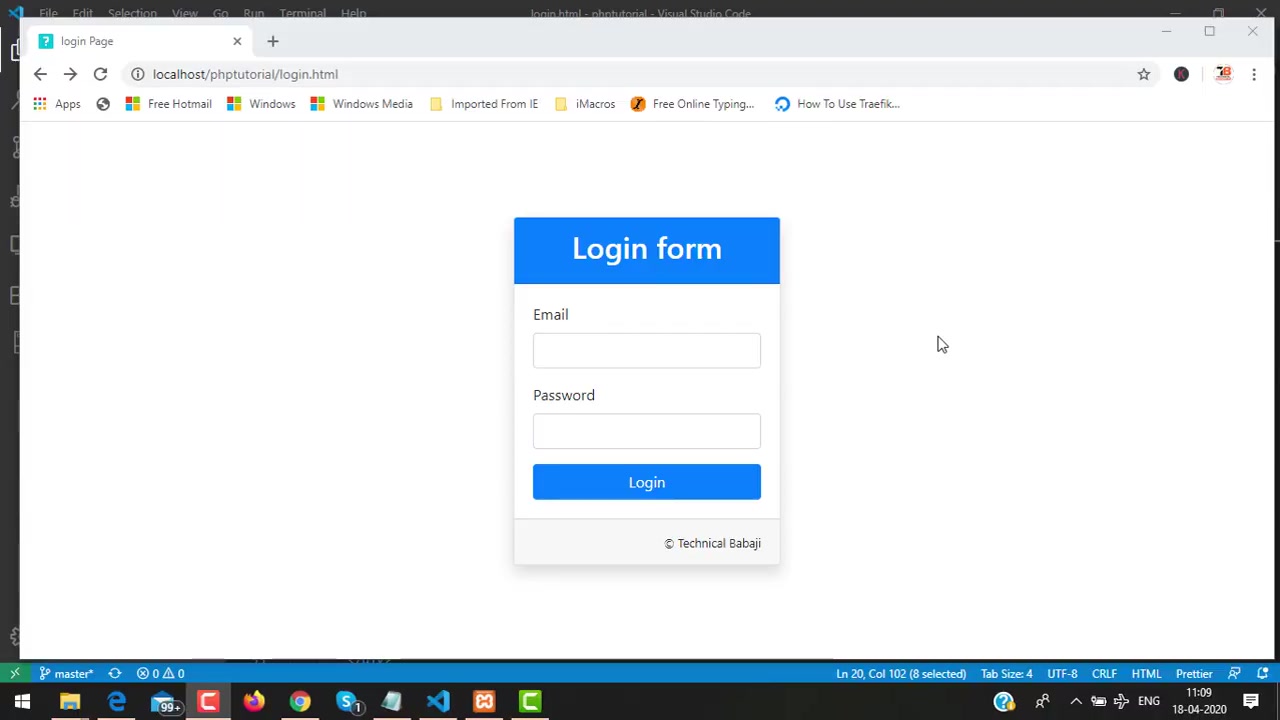The image size is (1280, 720).
Task: Open the master git branch indicator
Action: (x=66, y=673)
